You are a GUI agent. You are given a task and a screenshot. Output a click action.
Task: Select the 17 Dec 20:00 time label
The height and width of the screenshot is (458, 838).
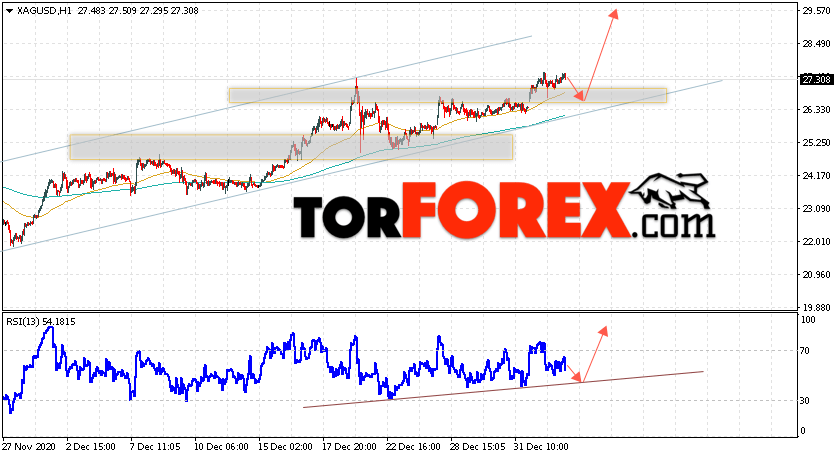tap(349, 447)
